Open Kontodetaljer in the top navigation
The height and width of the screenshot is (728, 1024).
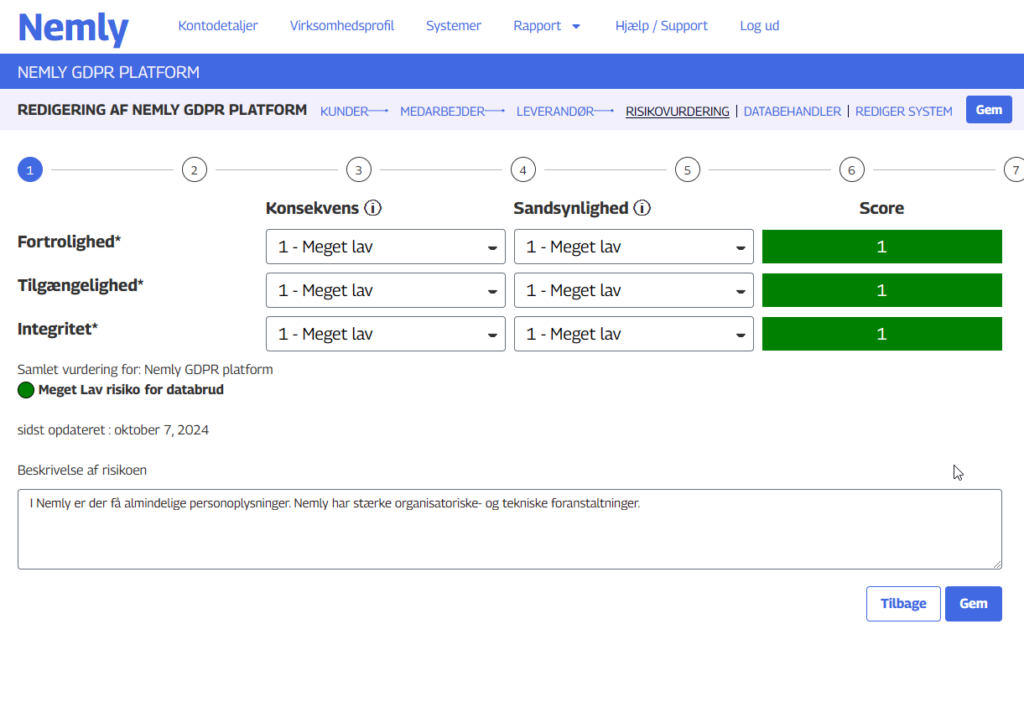(x=217, y=26)
